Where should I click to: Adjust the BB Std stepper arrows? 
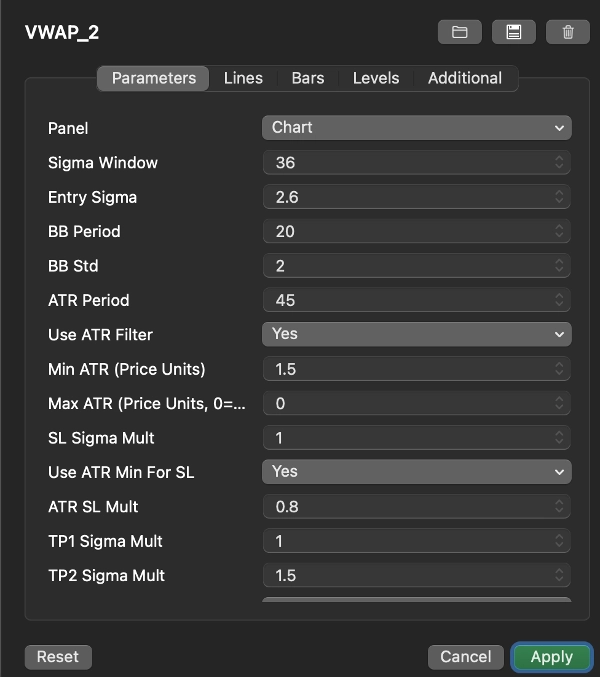559,266
